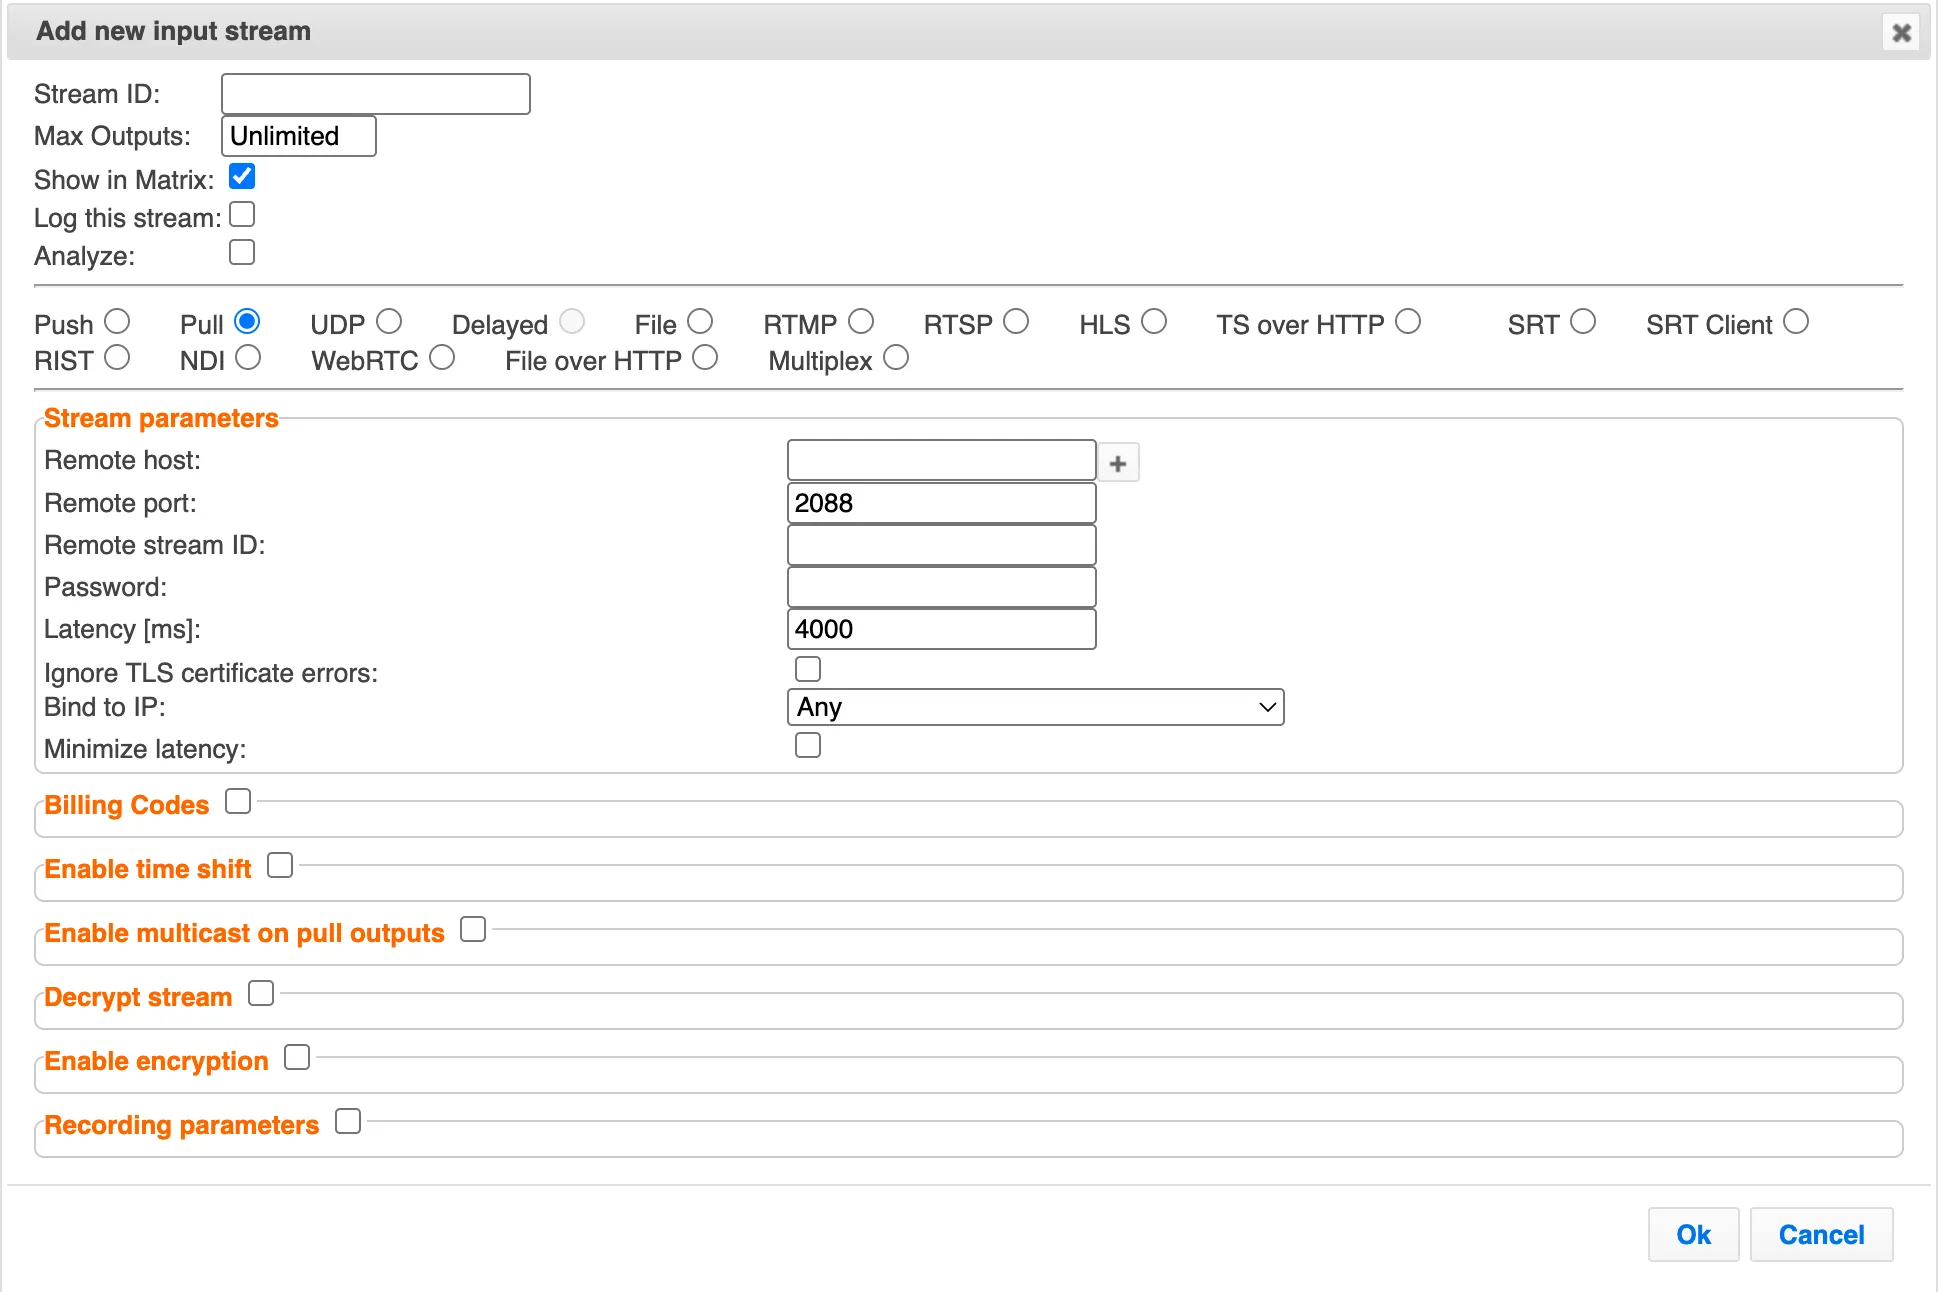Choose the WebRTC radio button
Image resolution: width=1938 pixels, height=1292 pixels.
[x=442, y=357]
